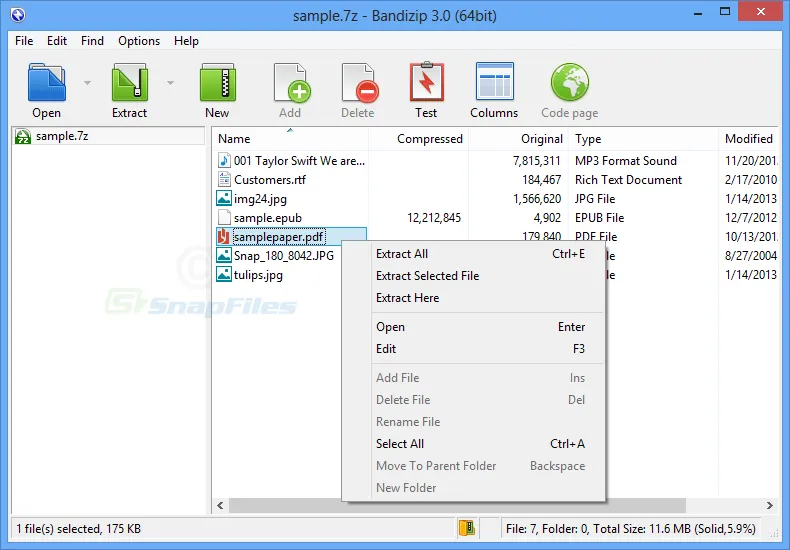Viewport: 790px width, 550px height.
Task: Expand the Extract button dropdown arrow
Action: [x=170, y=83]
